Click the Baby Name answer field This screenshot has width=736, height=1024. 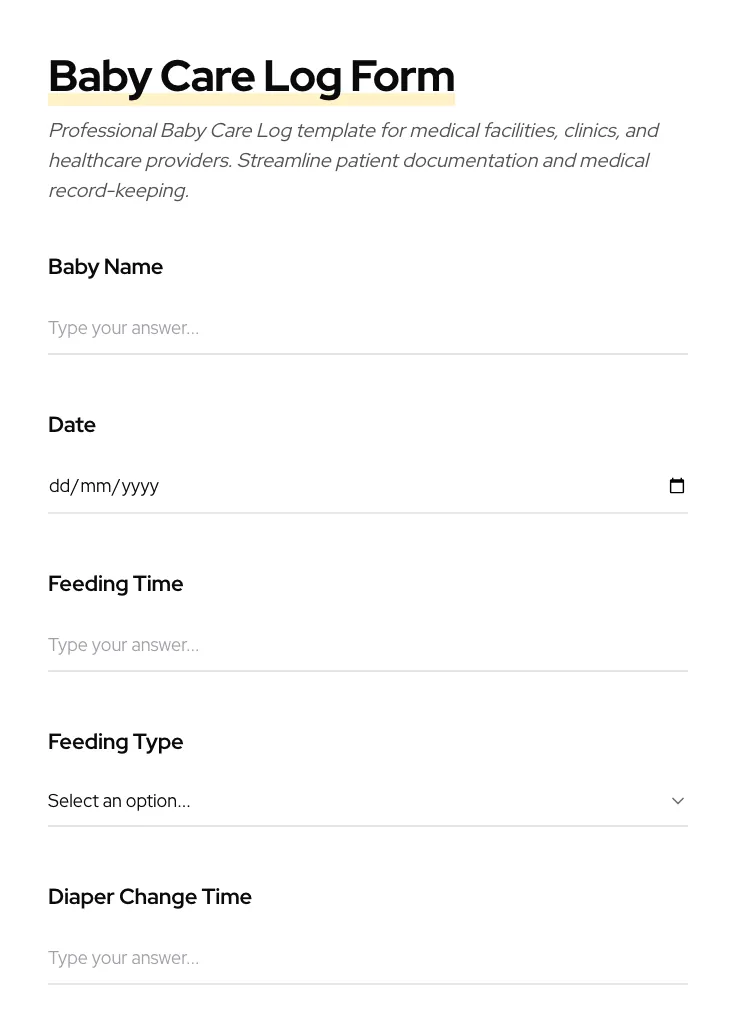(x=368, y=327)
